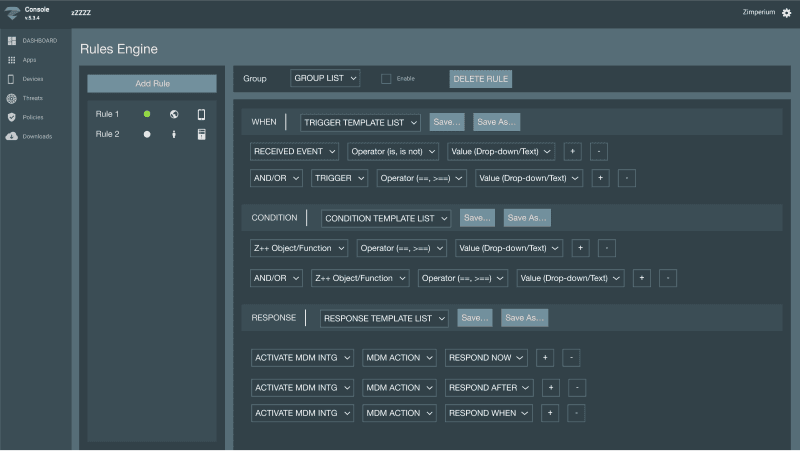Click the phone icon on Rule 1
Image resolution: width=800 pixels, height=451 pixels.
[201, 114]
